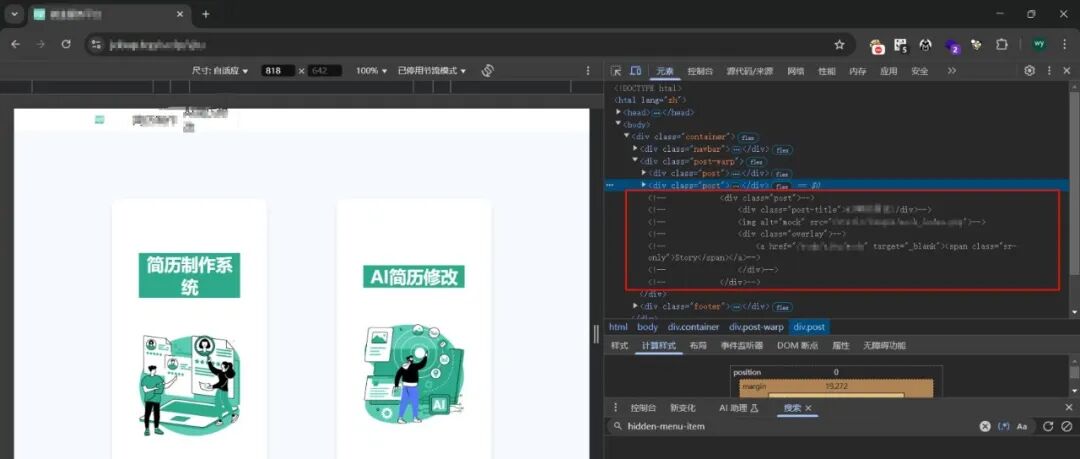Expand the div footer node
This screenshot has width=1080, height=459.
point(635,305)
